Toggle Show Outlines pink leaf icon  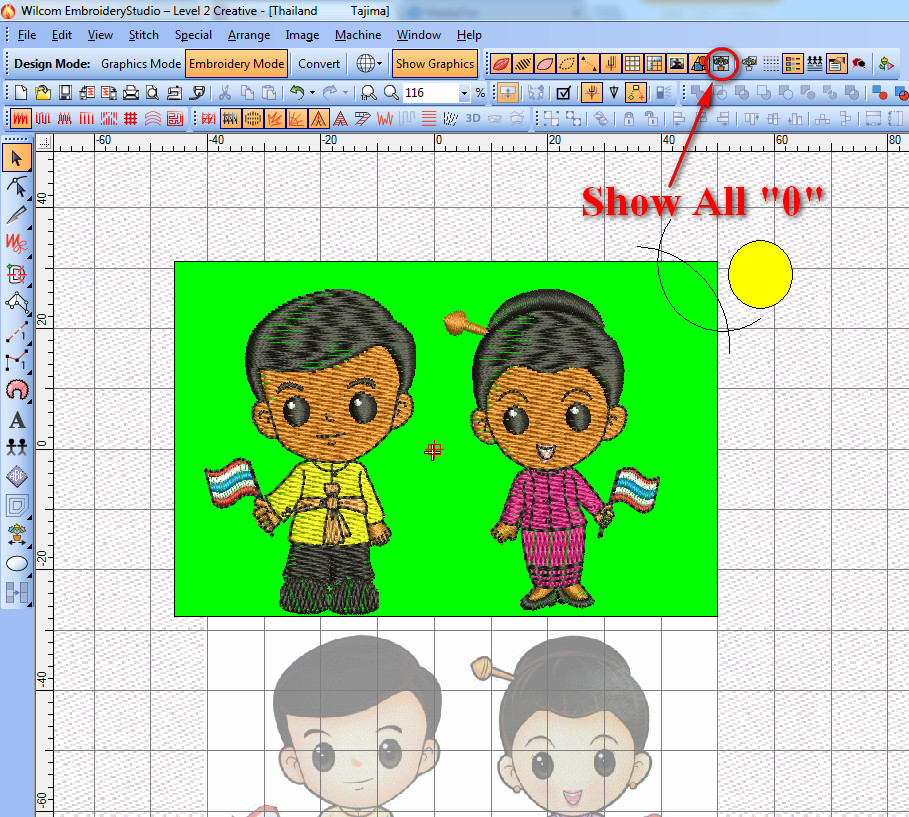(545, 64)
